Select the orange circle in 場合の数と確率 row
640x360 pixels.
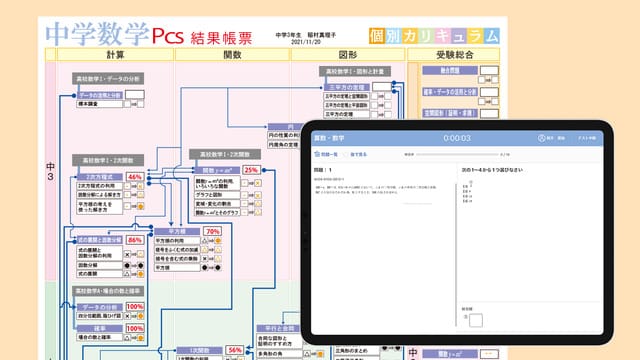pos(140,338)
